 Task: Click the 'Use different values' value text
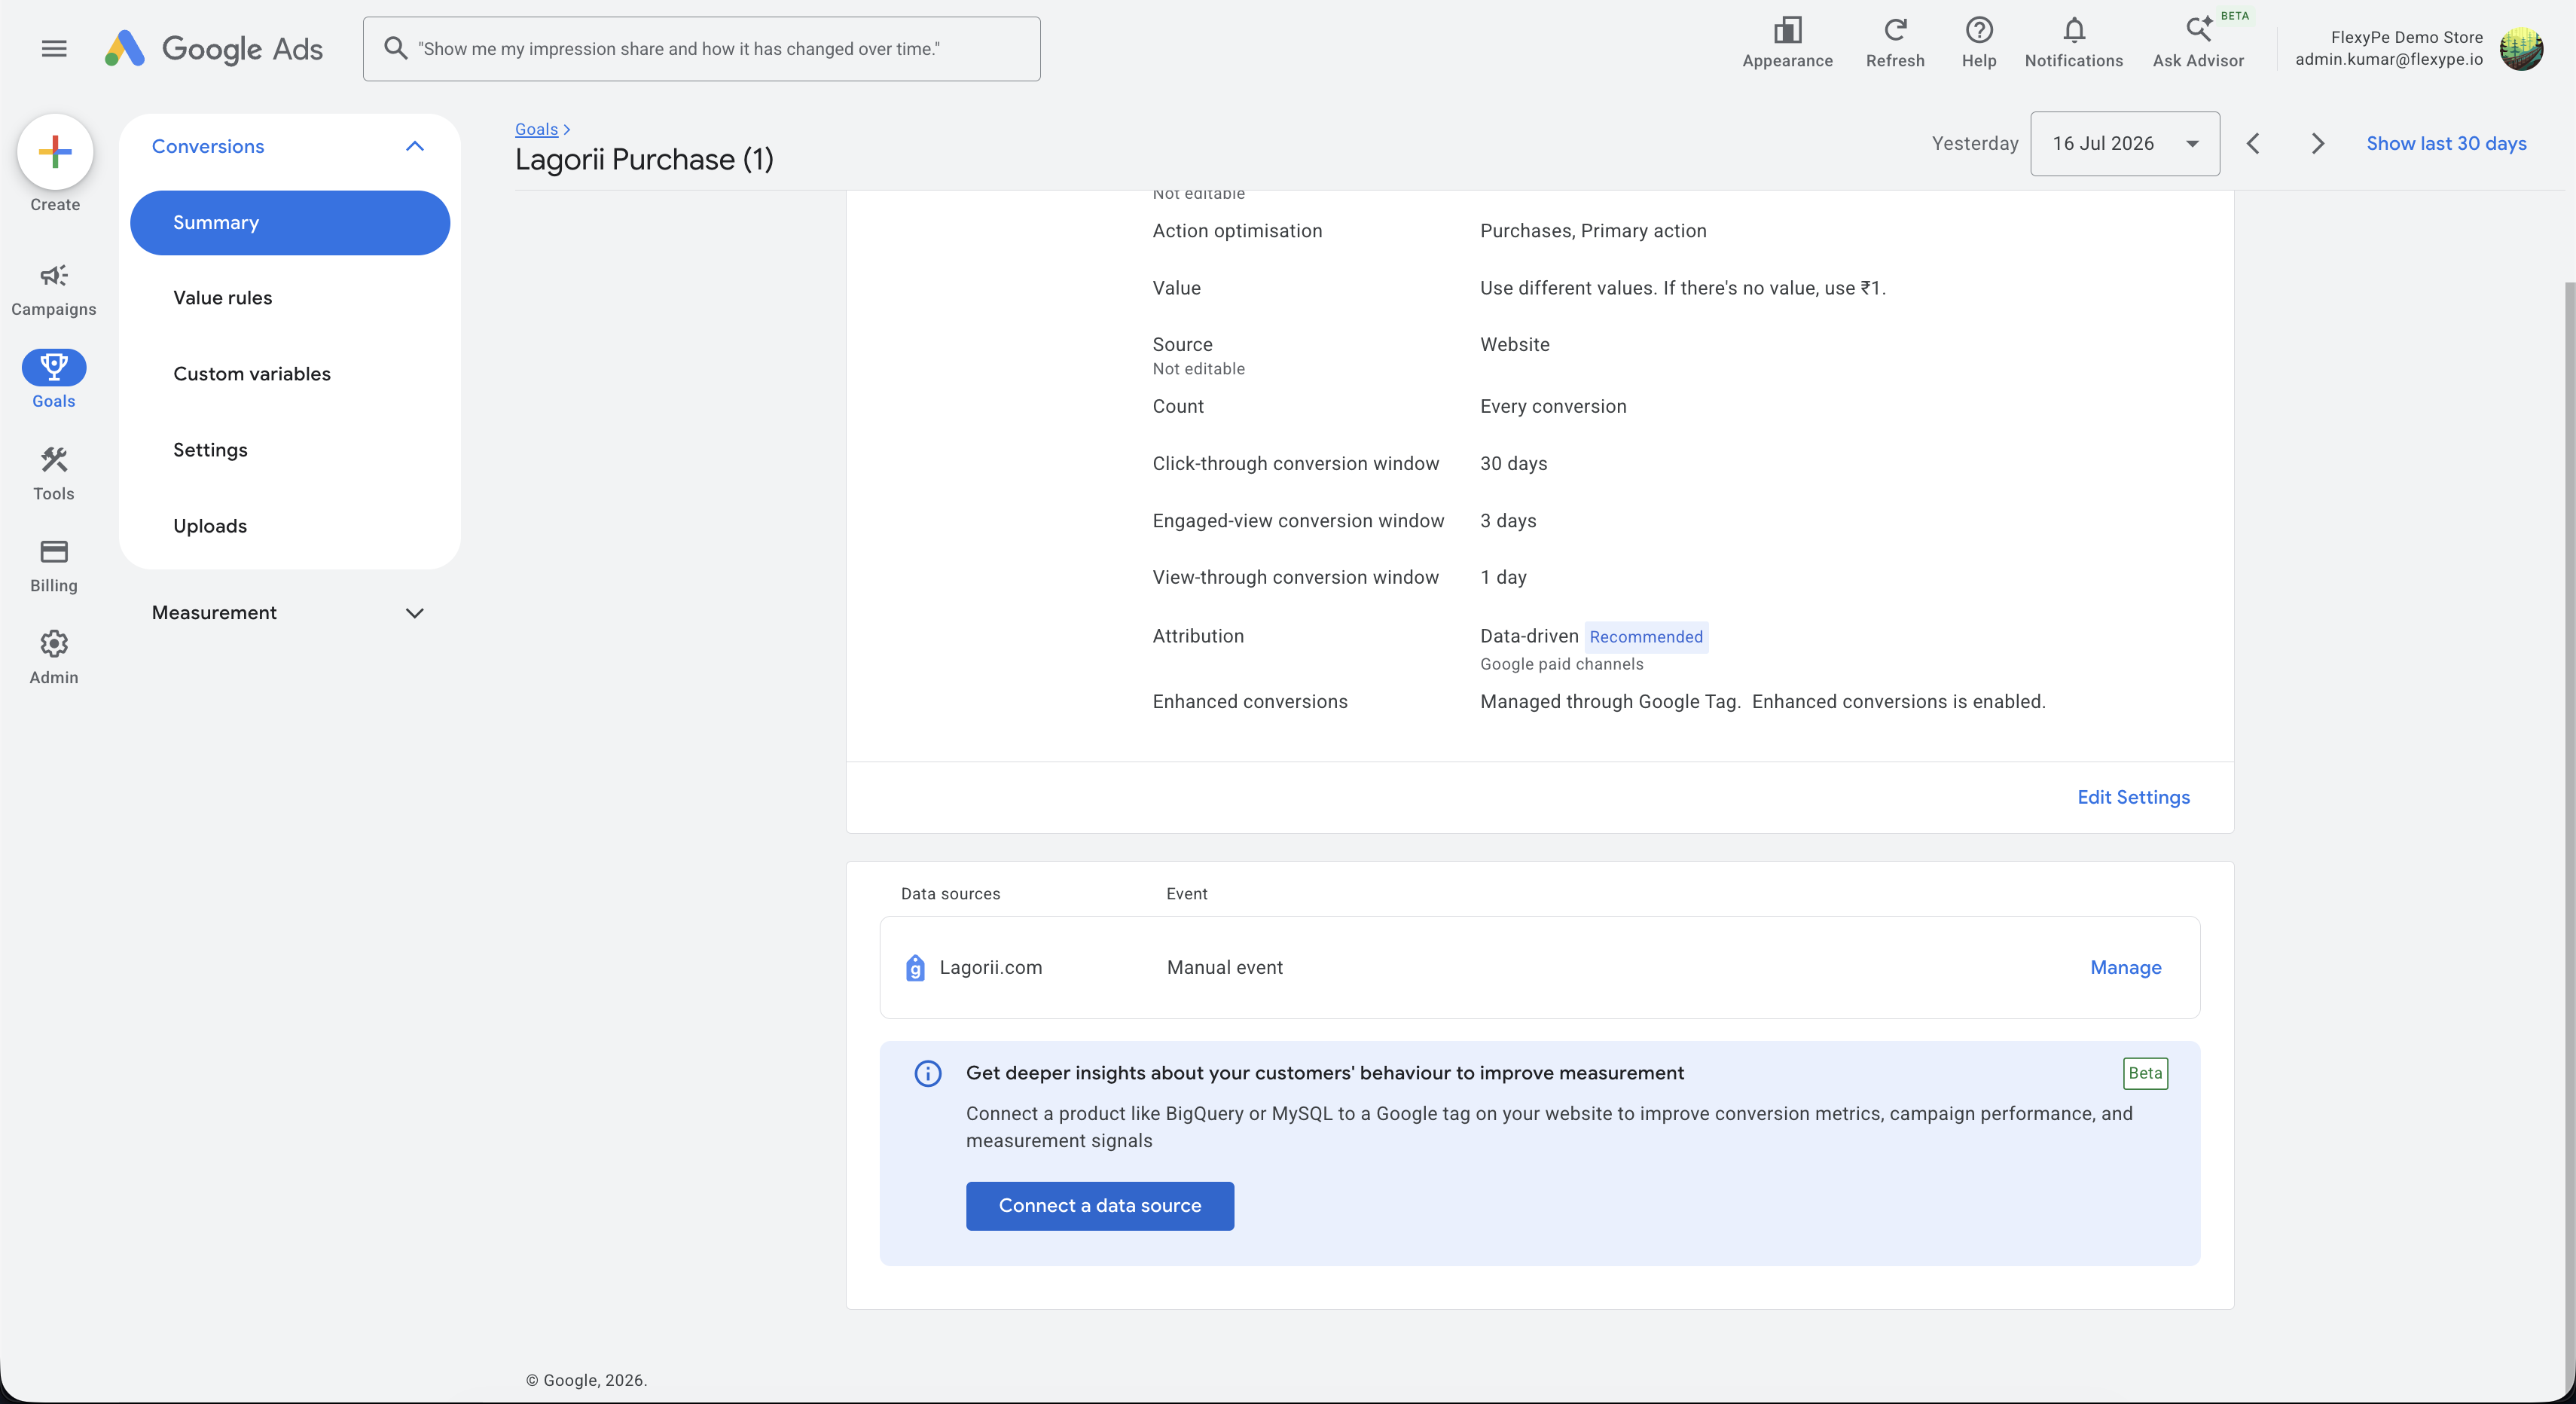pyautogui.click(x=1682, y=288)
